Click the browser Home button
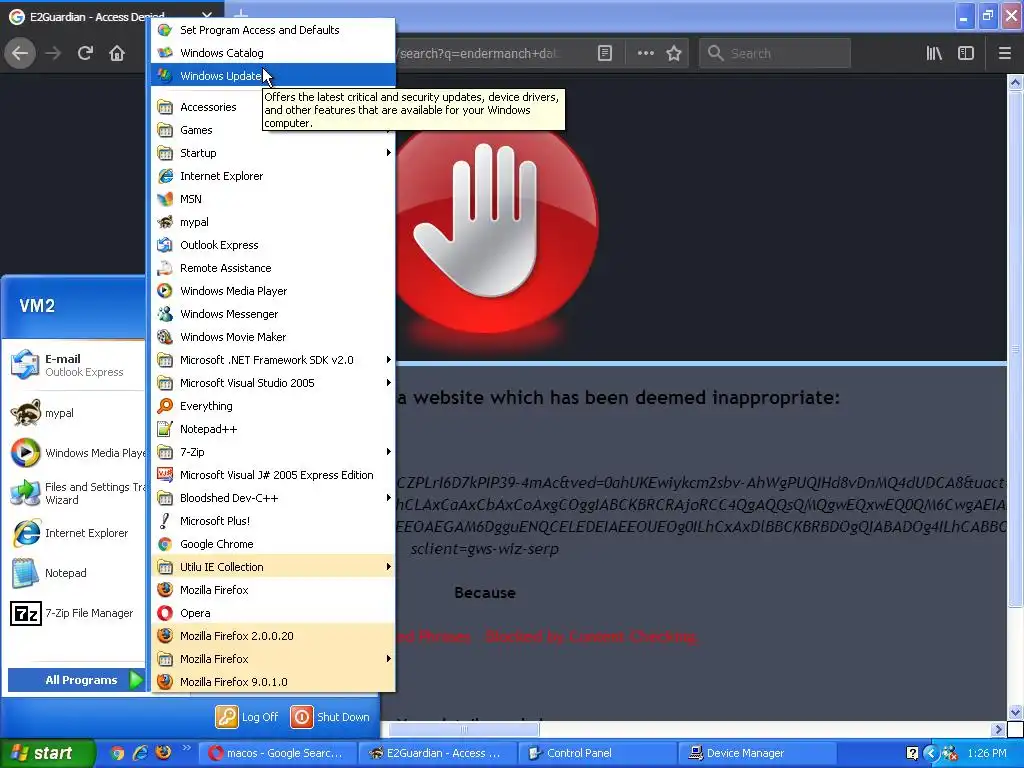1024x768 pixels. 117,53
